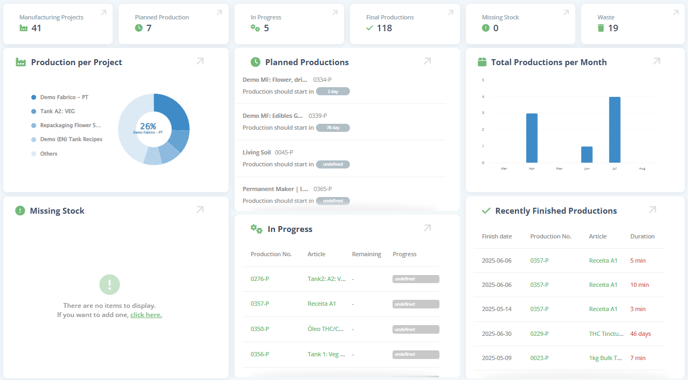Viewport: 688px width, 380px height.
Task: Open Missing Stock panel expand arrow
Action: 200,210
